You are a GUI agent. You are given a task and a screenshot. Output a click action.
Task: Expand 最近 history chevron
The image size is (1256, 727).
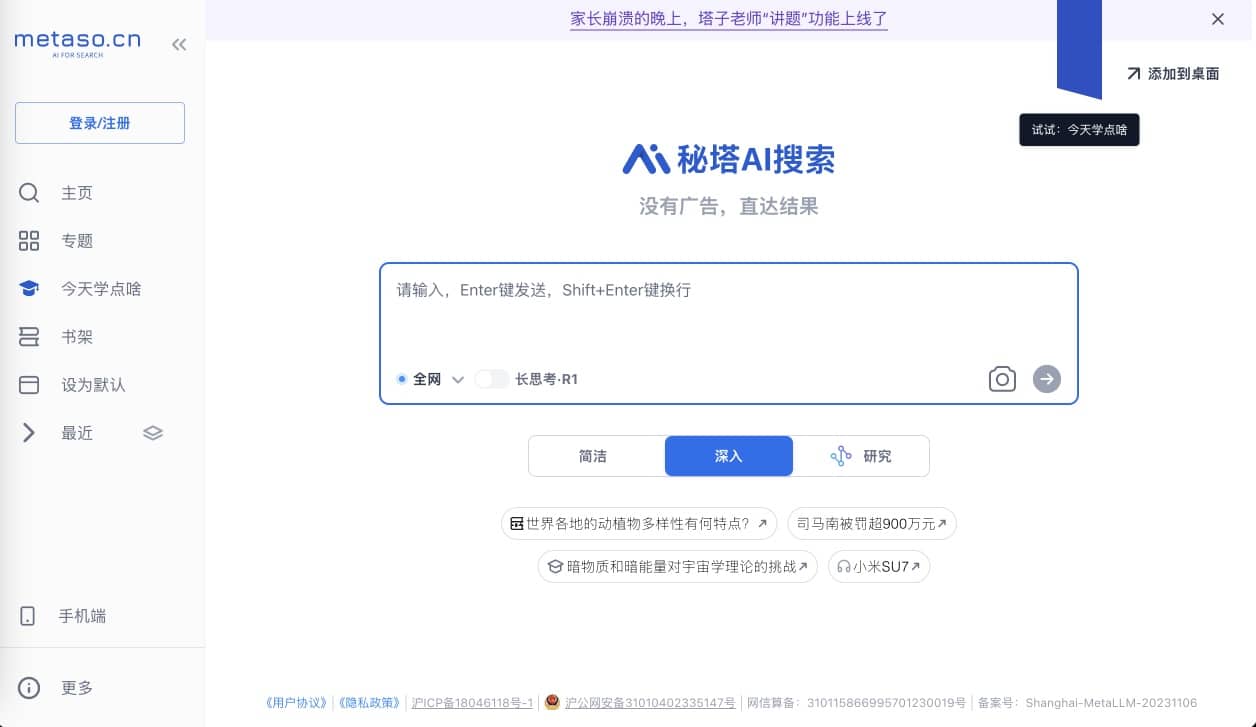tap(29, 433)
